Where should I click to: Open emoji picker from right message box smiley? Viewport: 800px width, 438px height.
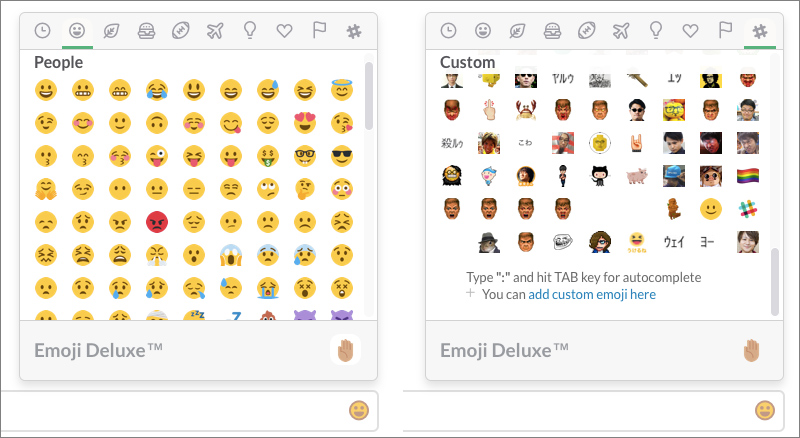pos(764,410)
